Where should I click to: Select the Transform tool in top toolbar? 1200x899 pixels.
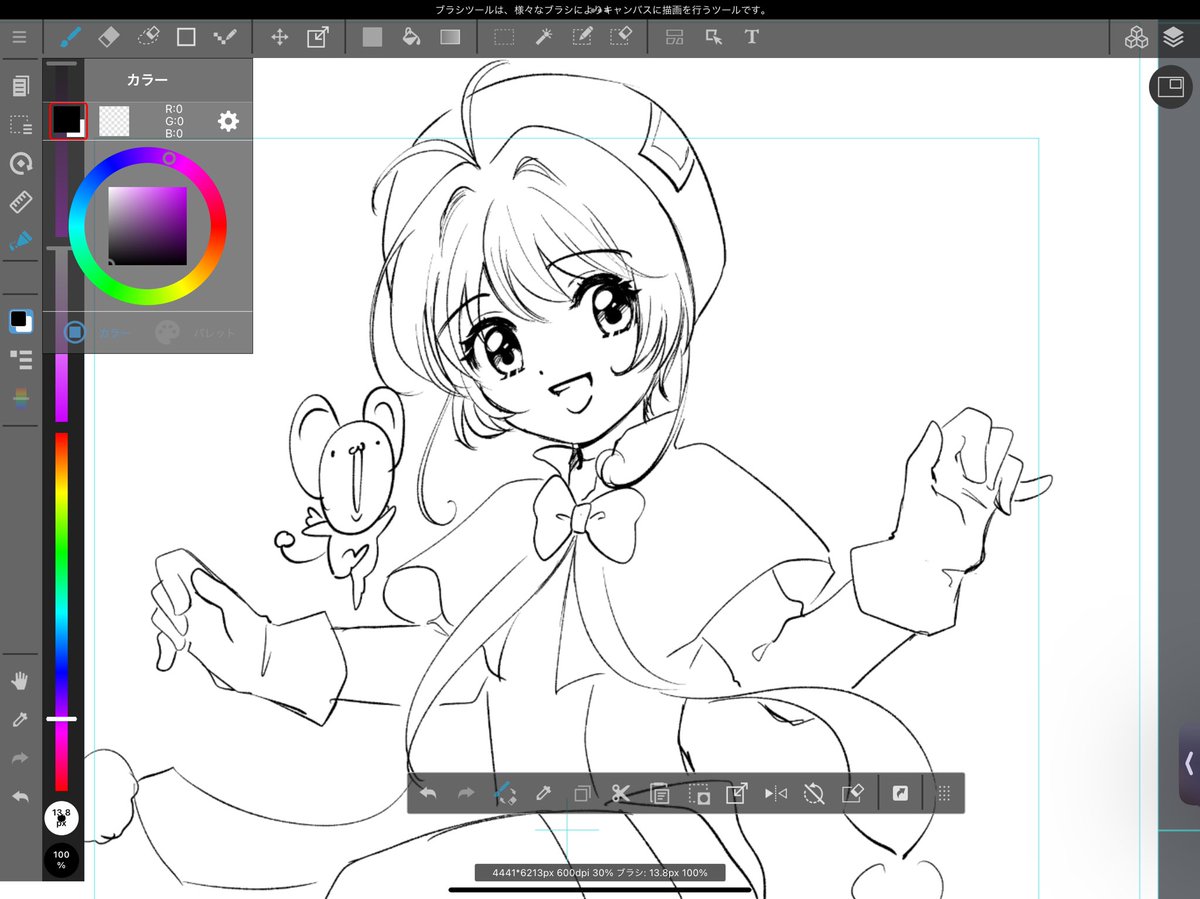click(x=317, y=37)
